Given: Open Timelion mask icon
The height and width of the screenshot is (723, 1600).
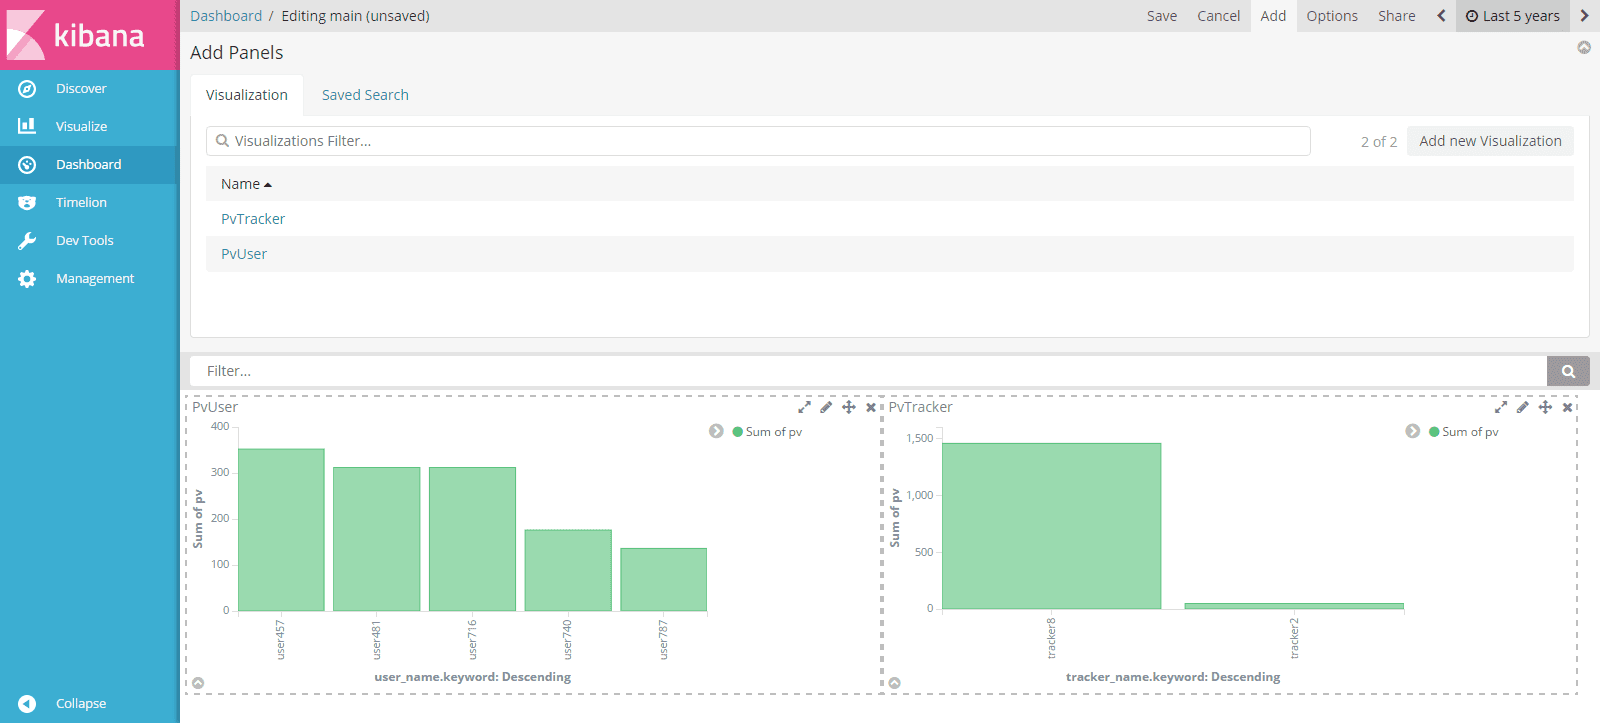Looking at the screenshot, I should tap(27, 203).
